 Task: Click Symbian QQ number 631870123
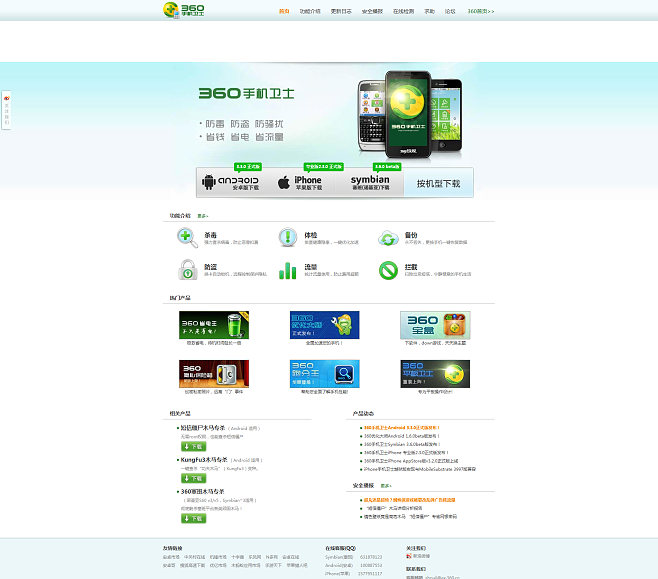(x=371, y=557)
